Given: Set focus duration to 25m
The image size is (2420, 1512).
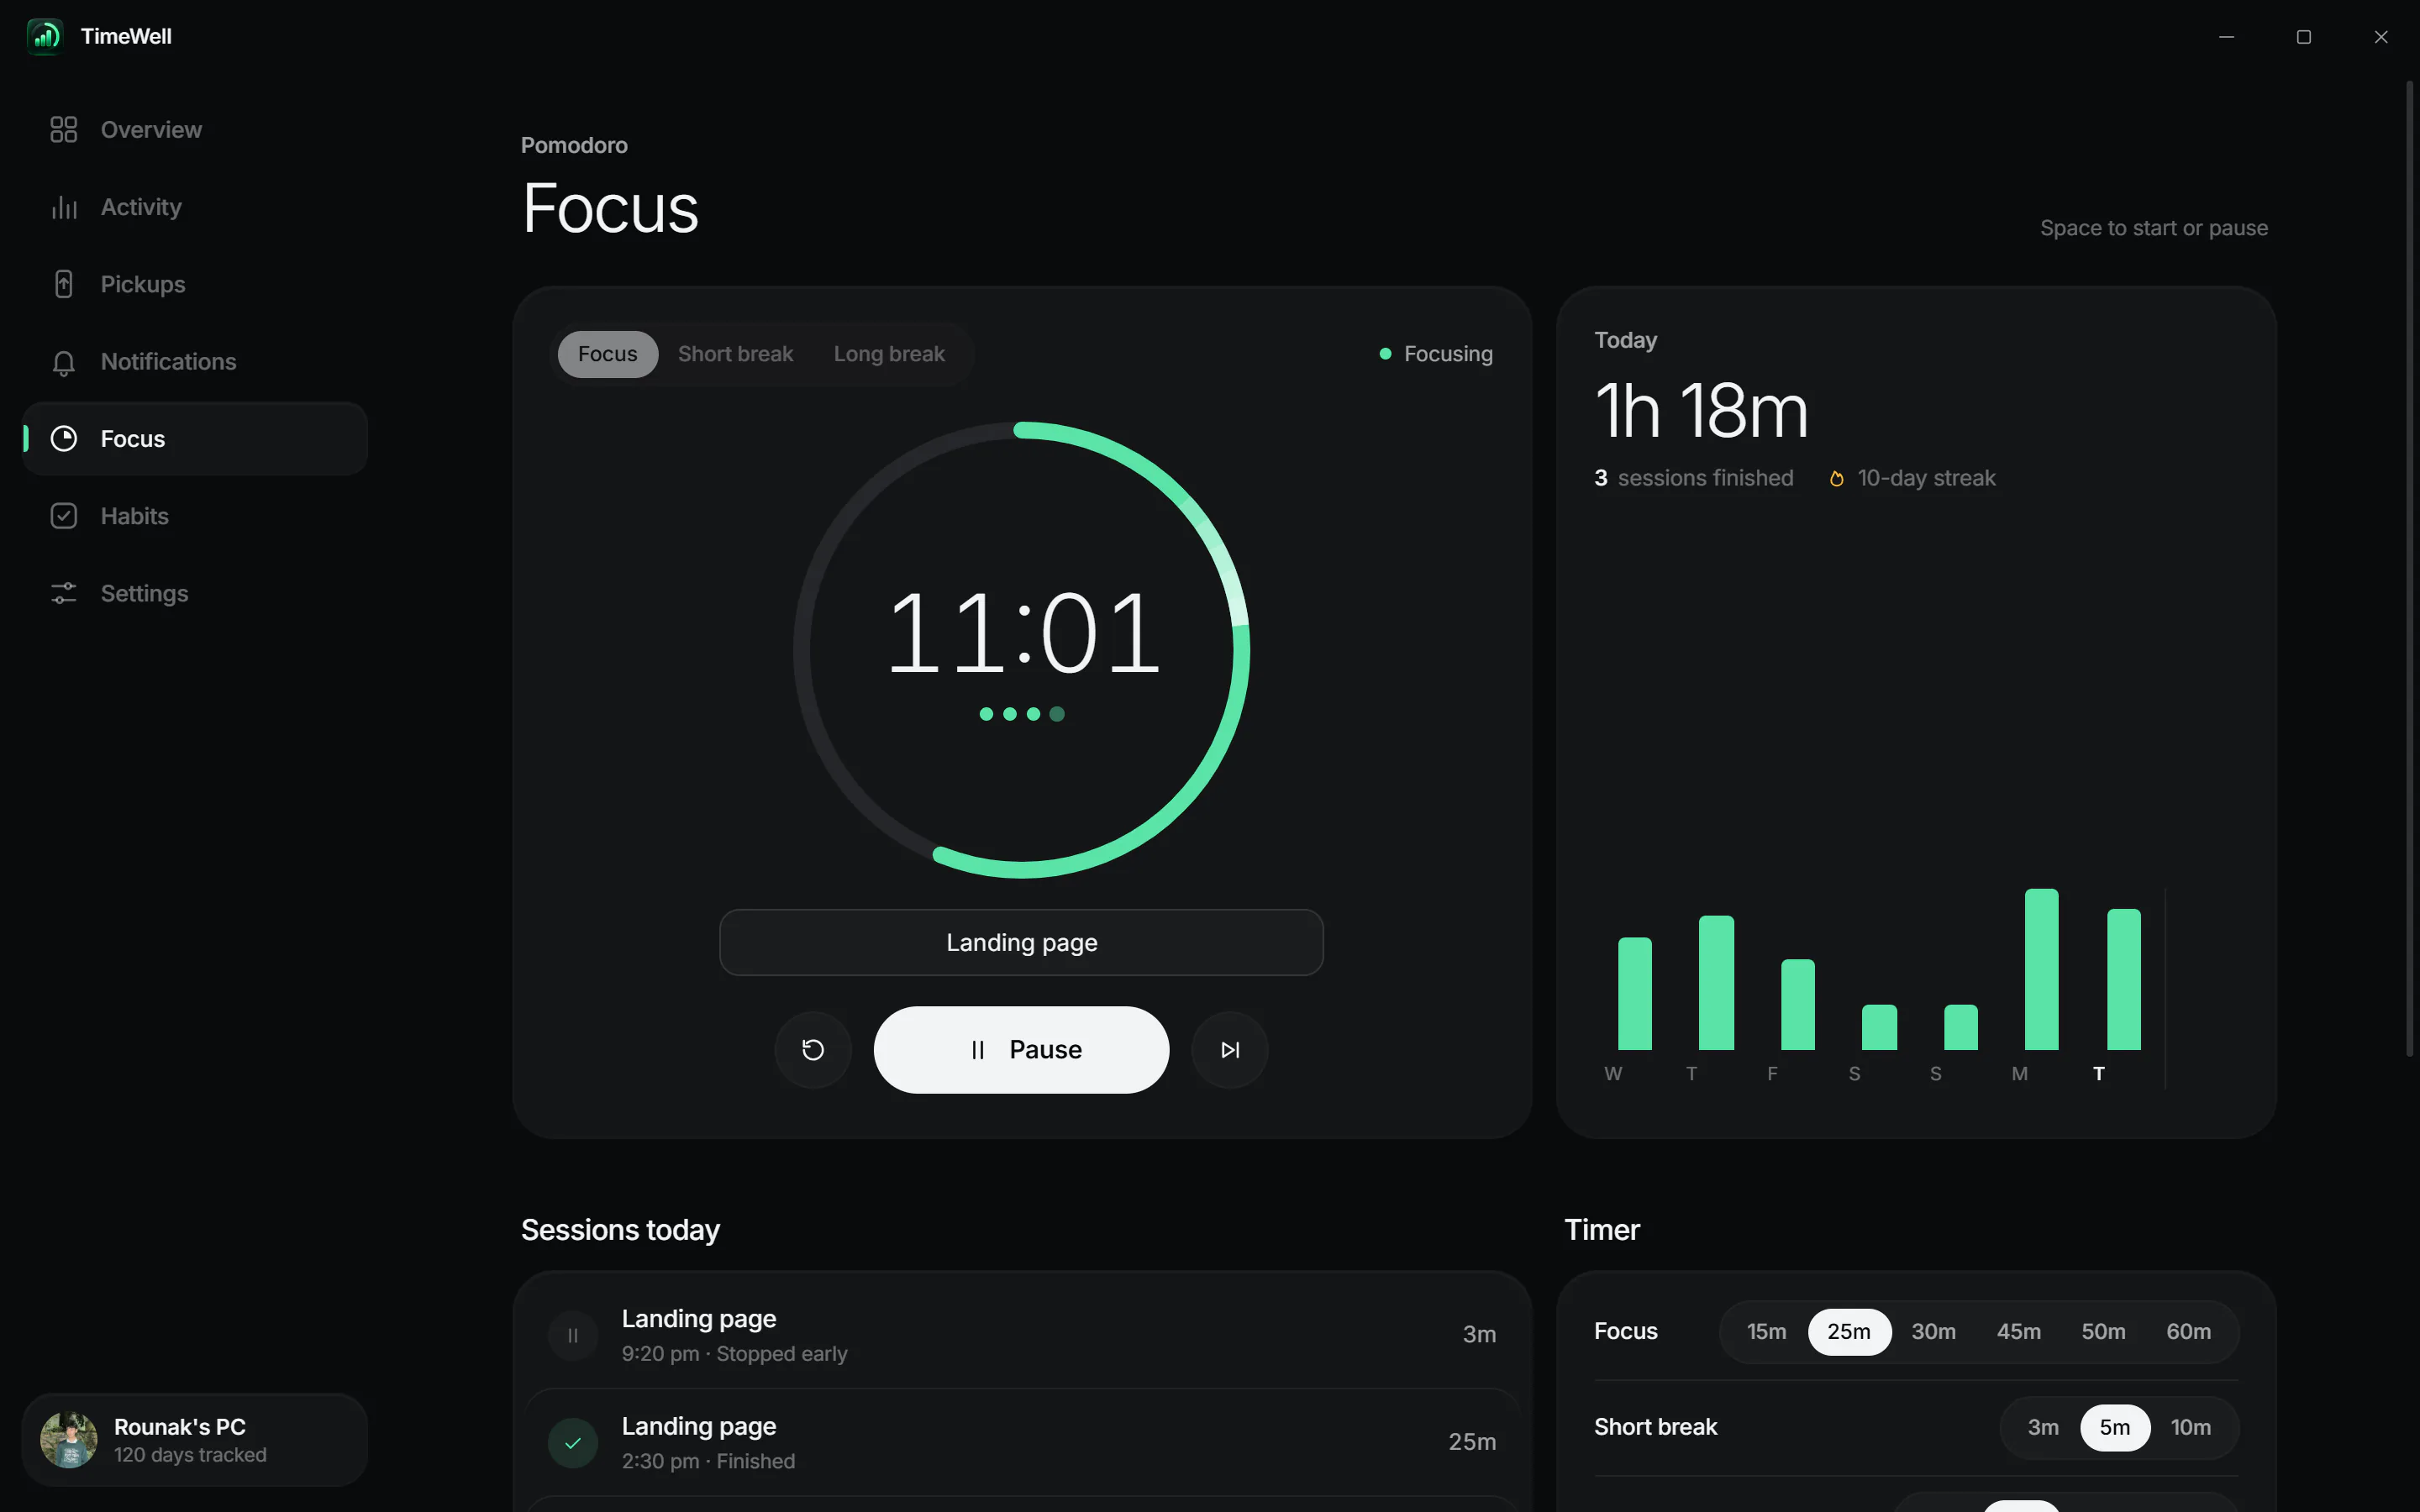Looking at the screenshot, I should (x=1849, y=1332).
